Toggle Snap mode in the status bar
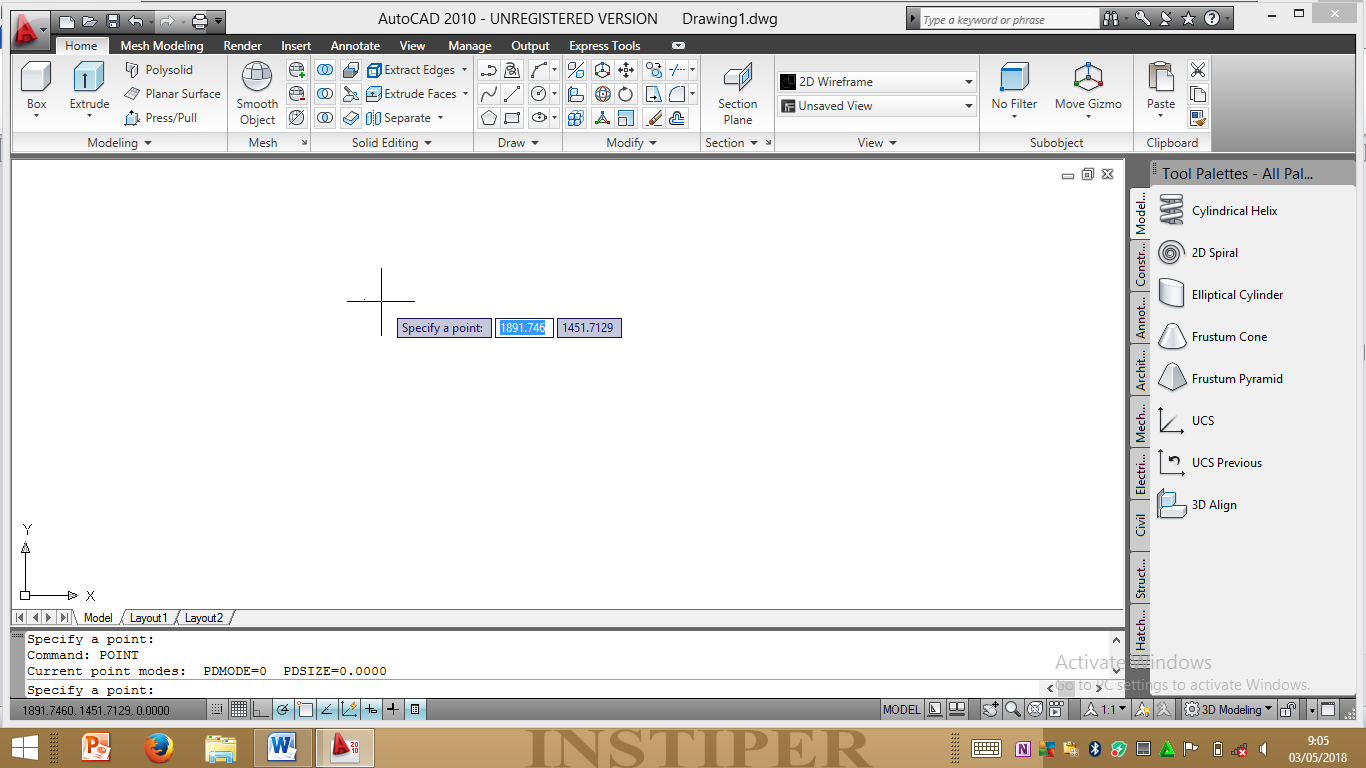1366x768 pixels. tap(218, 709)
